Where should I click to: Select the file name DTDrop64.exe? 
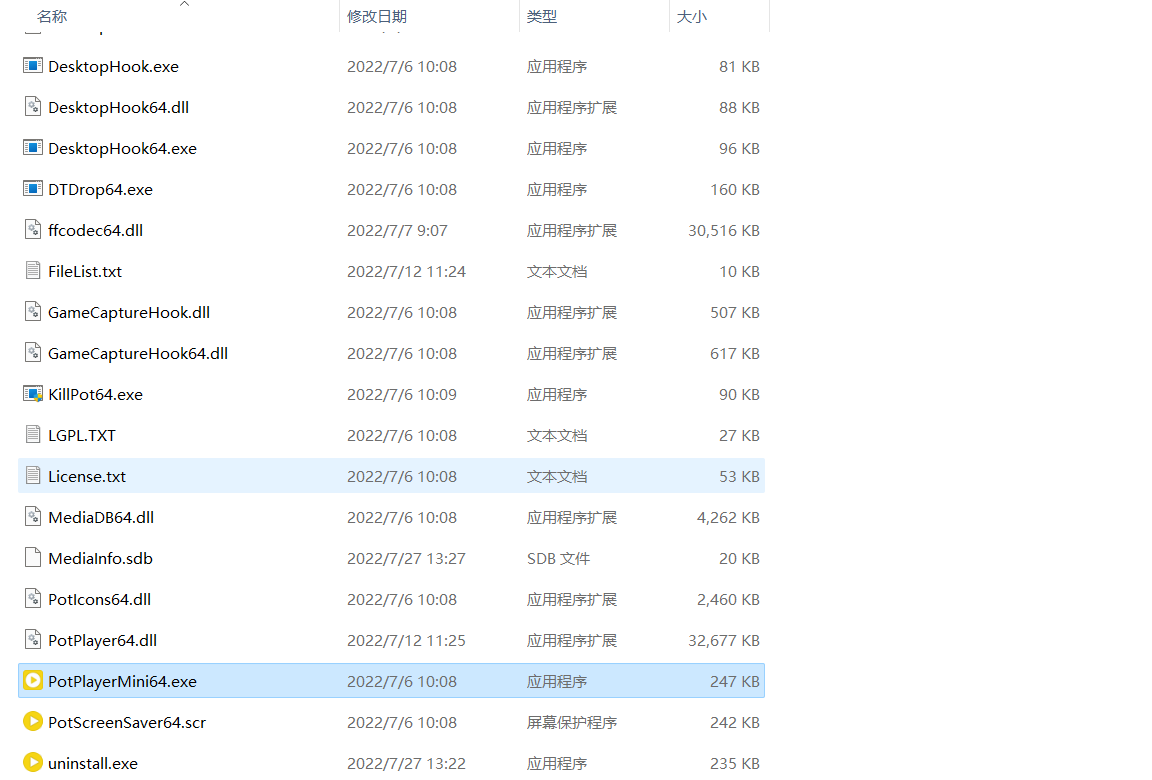pos(101,189)
